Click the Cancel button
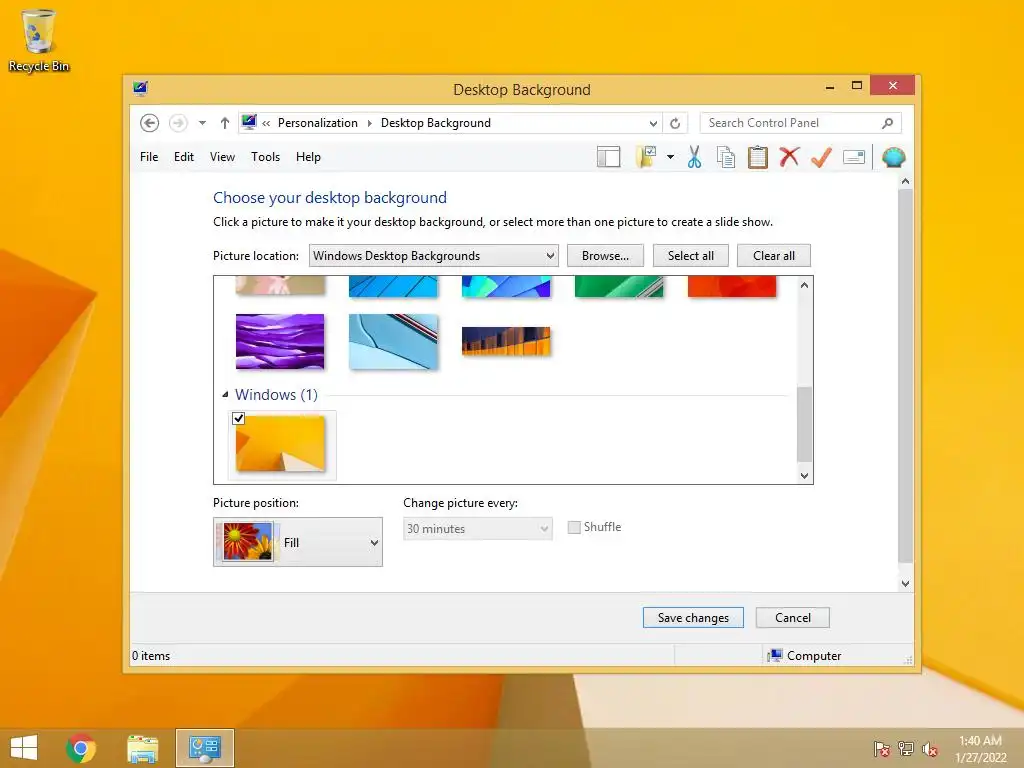This screenshot has height=768, width=1024. point(793,618)
